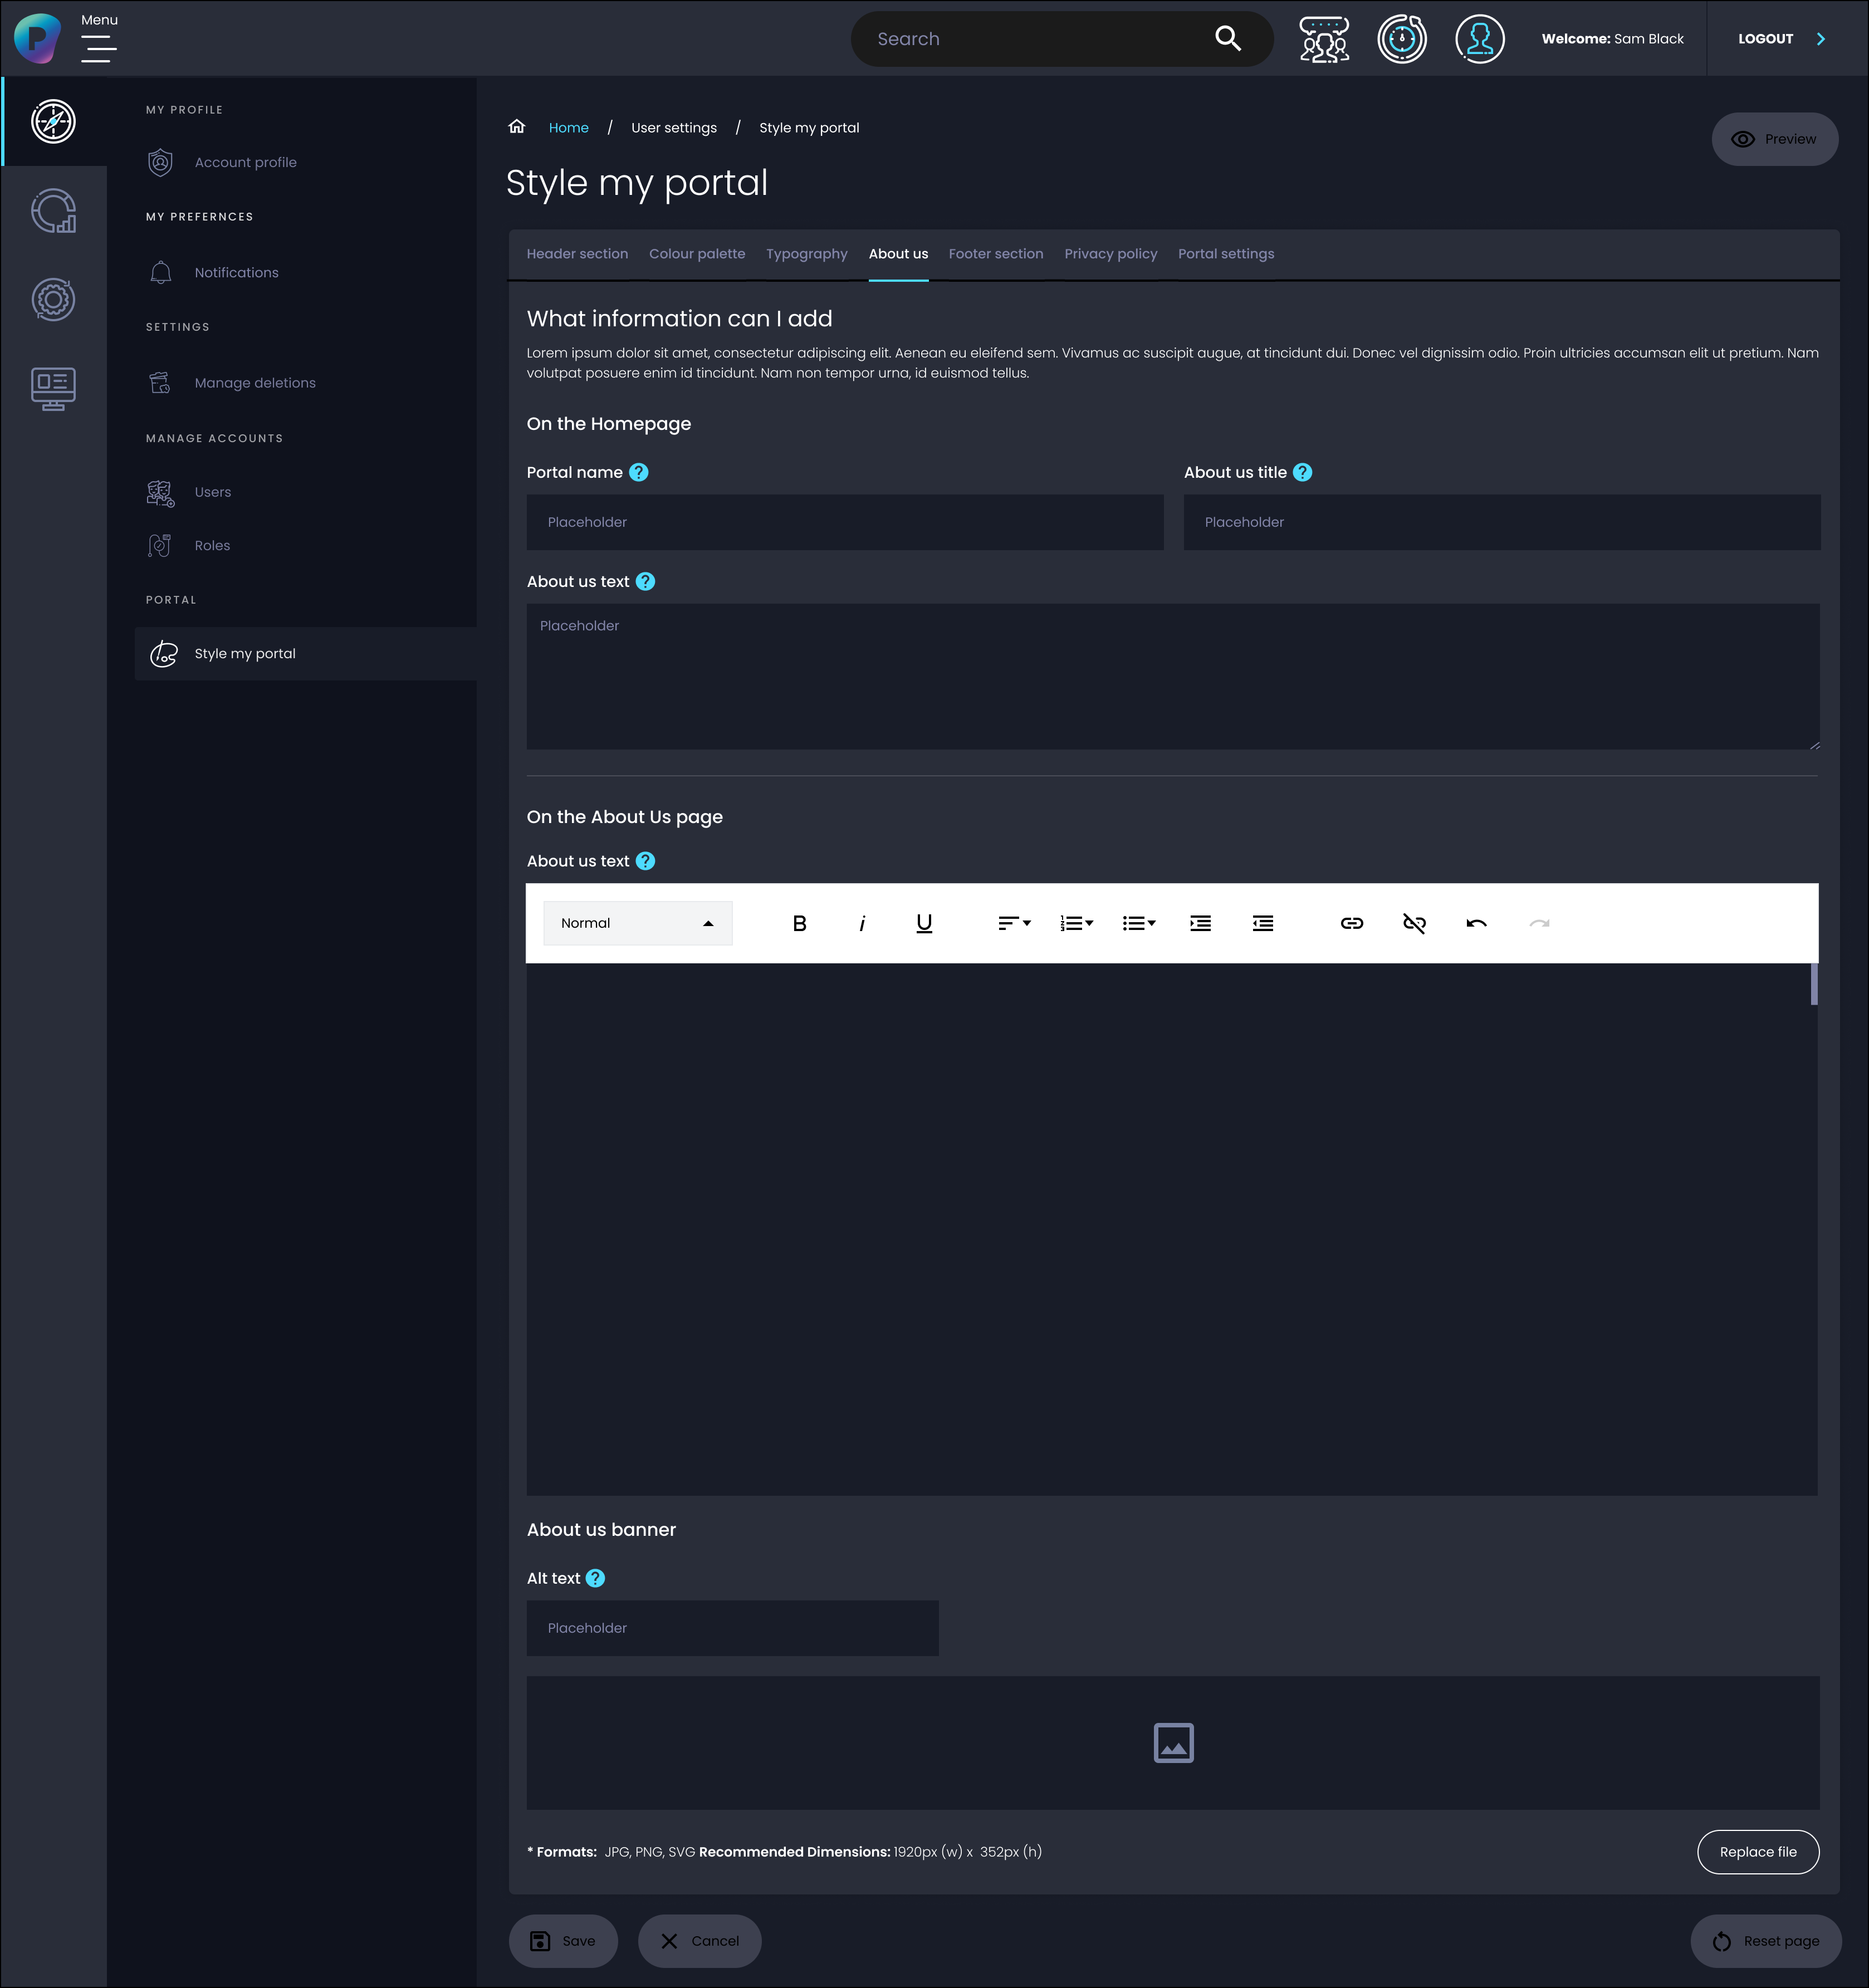
Task: Click the Home breadcrumb link
Action: click(568, 128)
